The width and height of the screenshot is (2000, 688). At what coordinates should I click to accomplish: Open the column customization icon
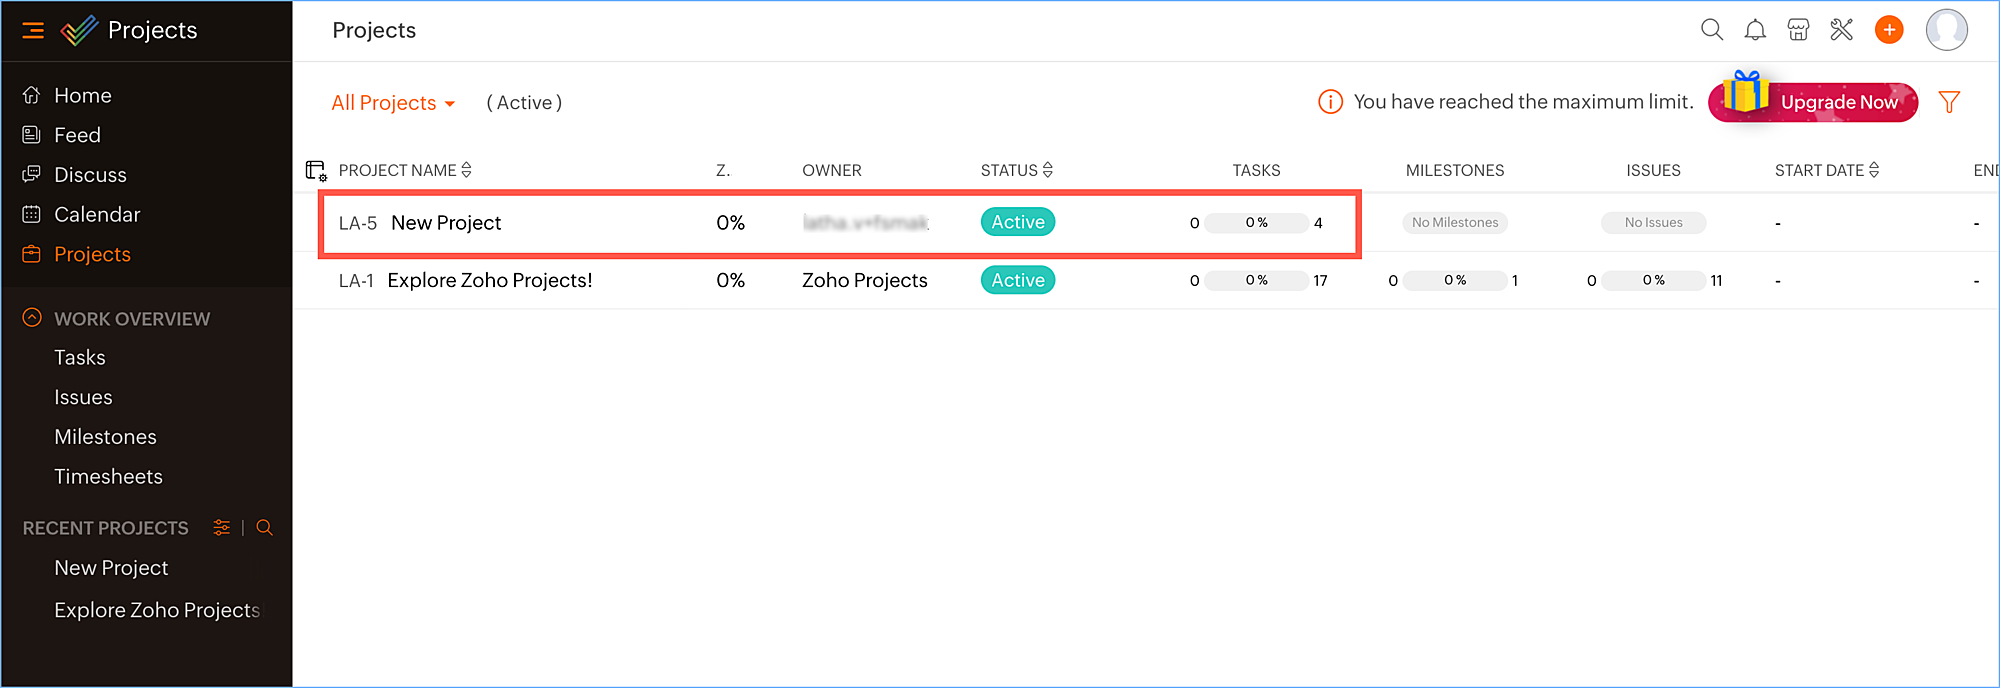coord(316,171)
